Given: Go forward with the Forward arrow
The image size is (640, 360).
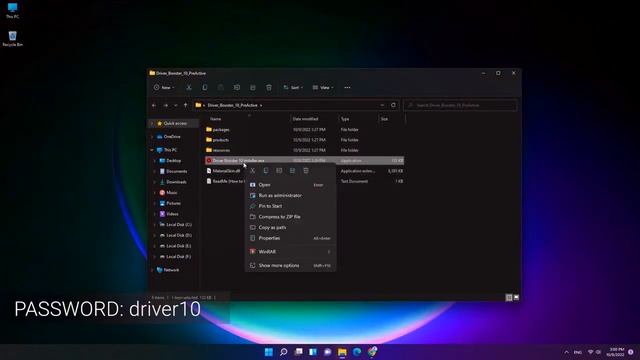Looking at the screenshot, I should click(x=165, y=105).
